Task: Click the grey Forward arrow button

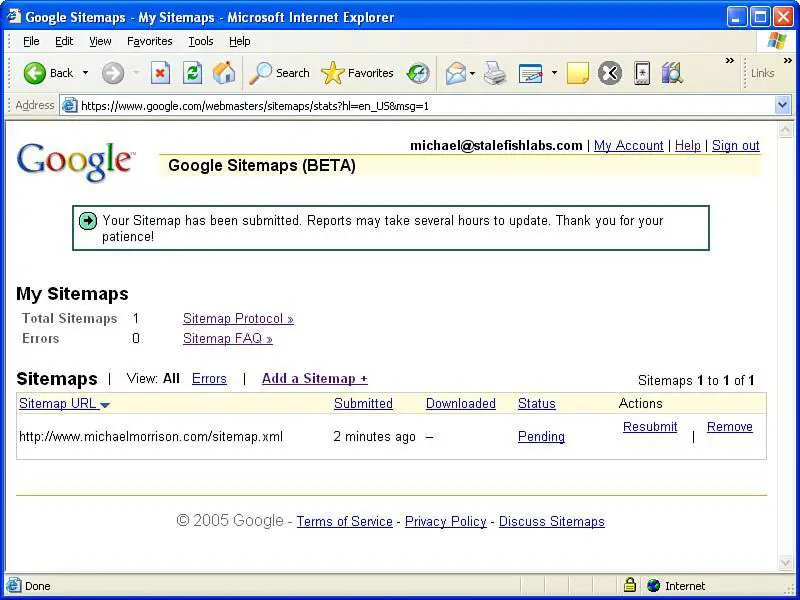Action: [x=113, y=73]
